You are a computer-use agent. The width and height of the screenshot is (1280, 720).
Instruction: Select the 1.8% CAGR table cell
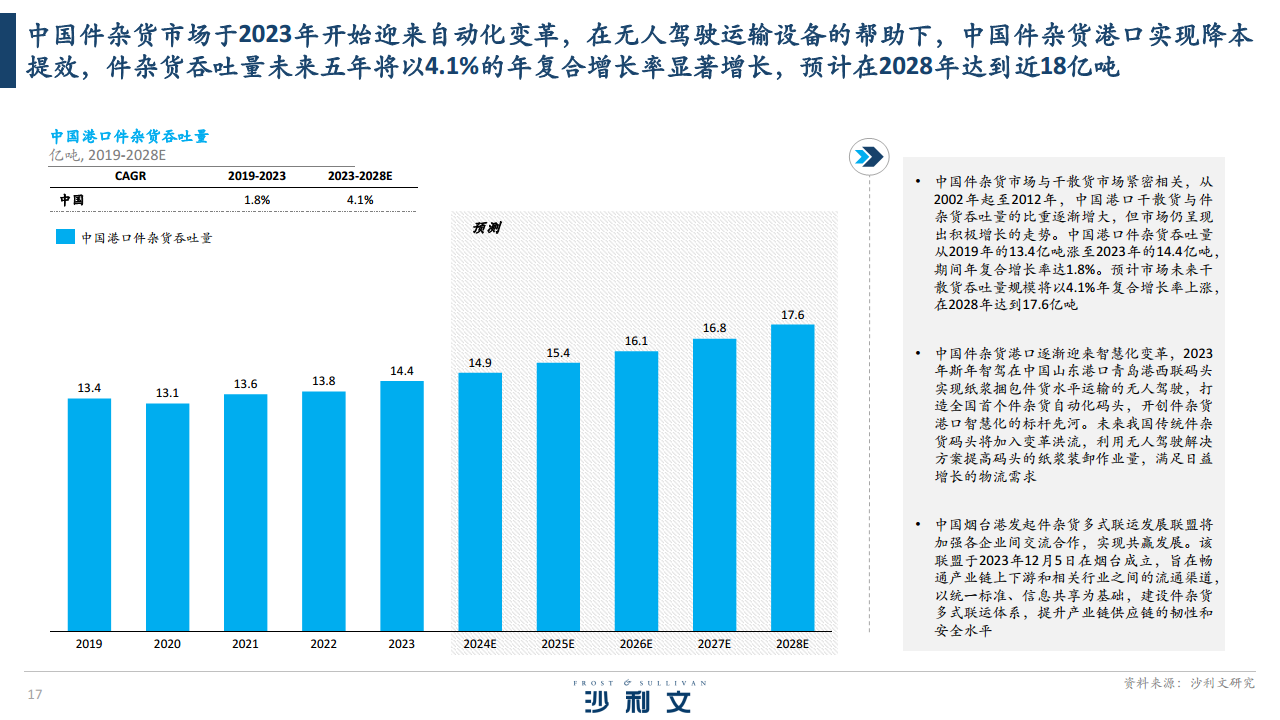[x=257, y=200]
